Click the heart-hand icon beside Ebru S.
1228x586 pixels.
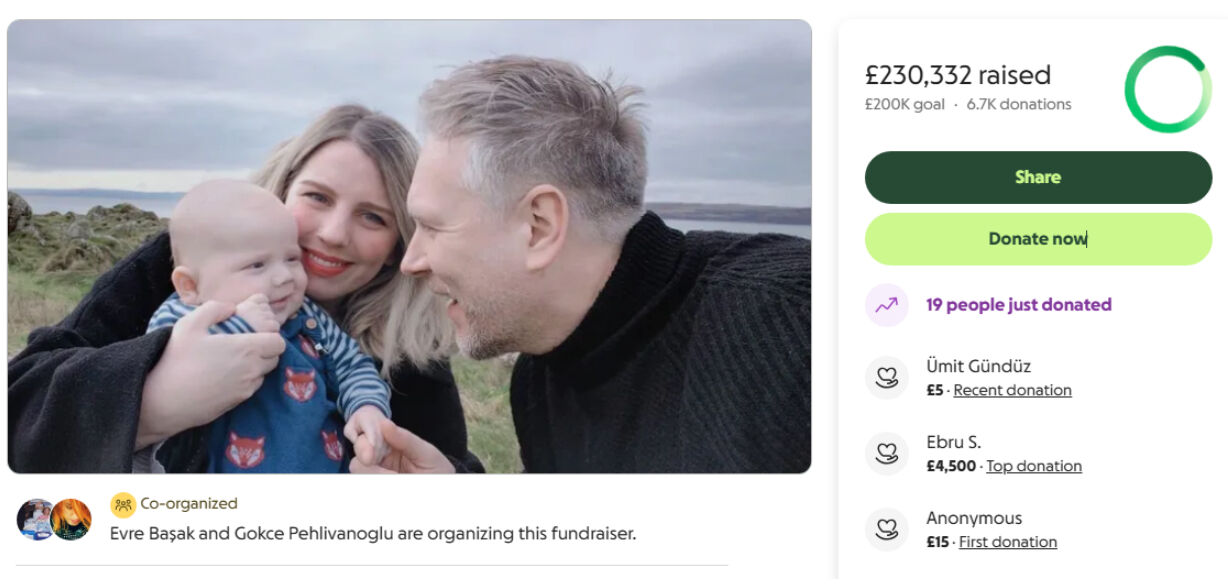click(886, 454)
